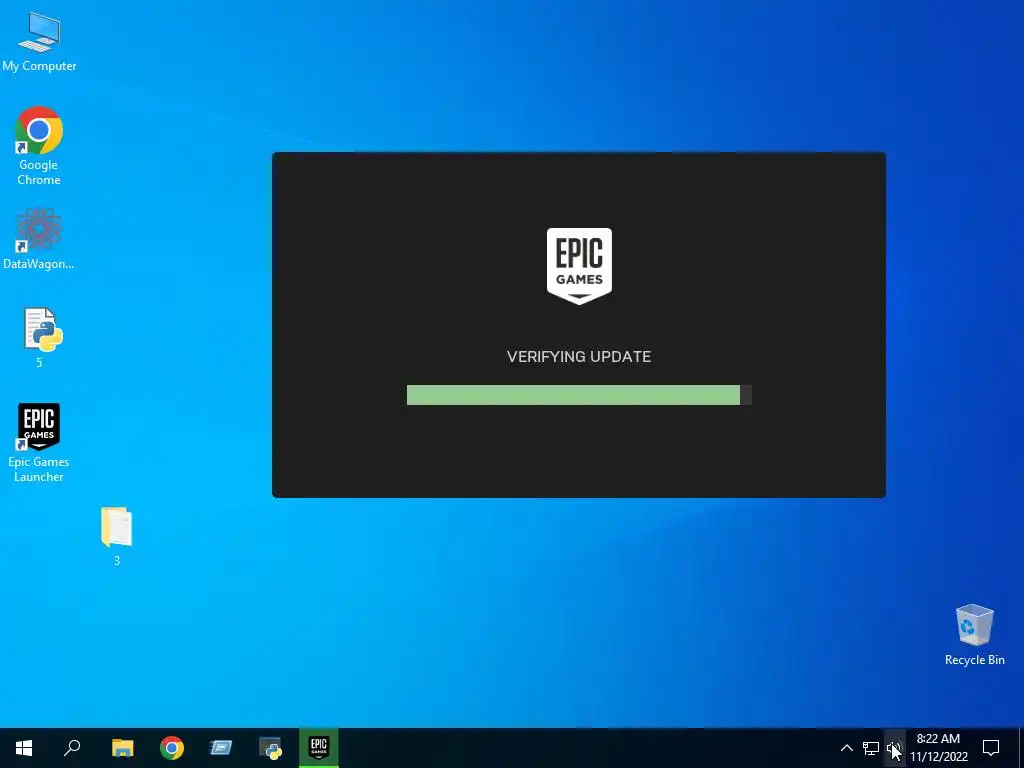1024x768 pixels.
Task: Open the blue window app in taskbar
Action: (221, 748)
